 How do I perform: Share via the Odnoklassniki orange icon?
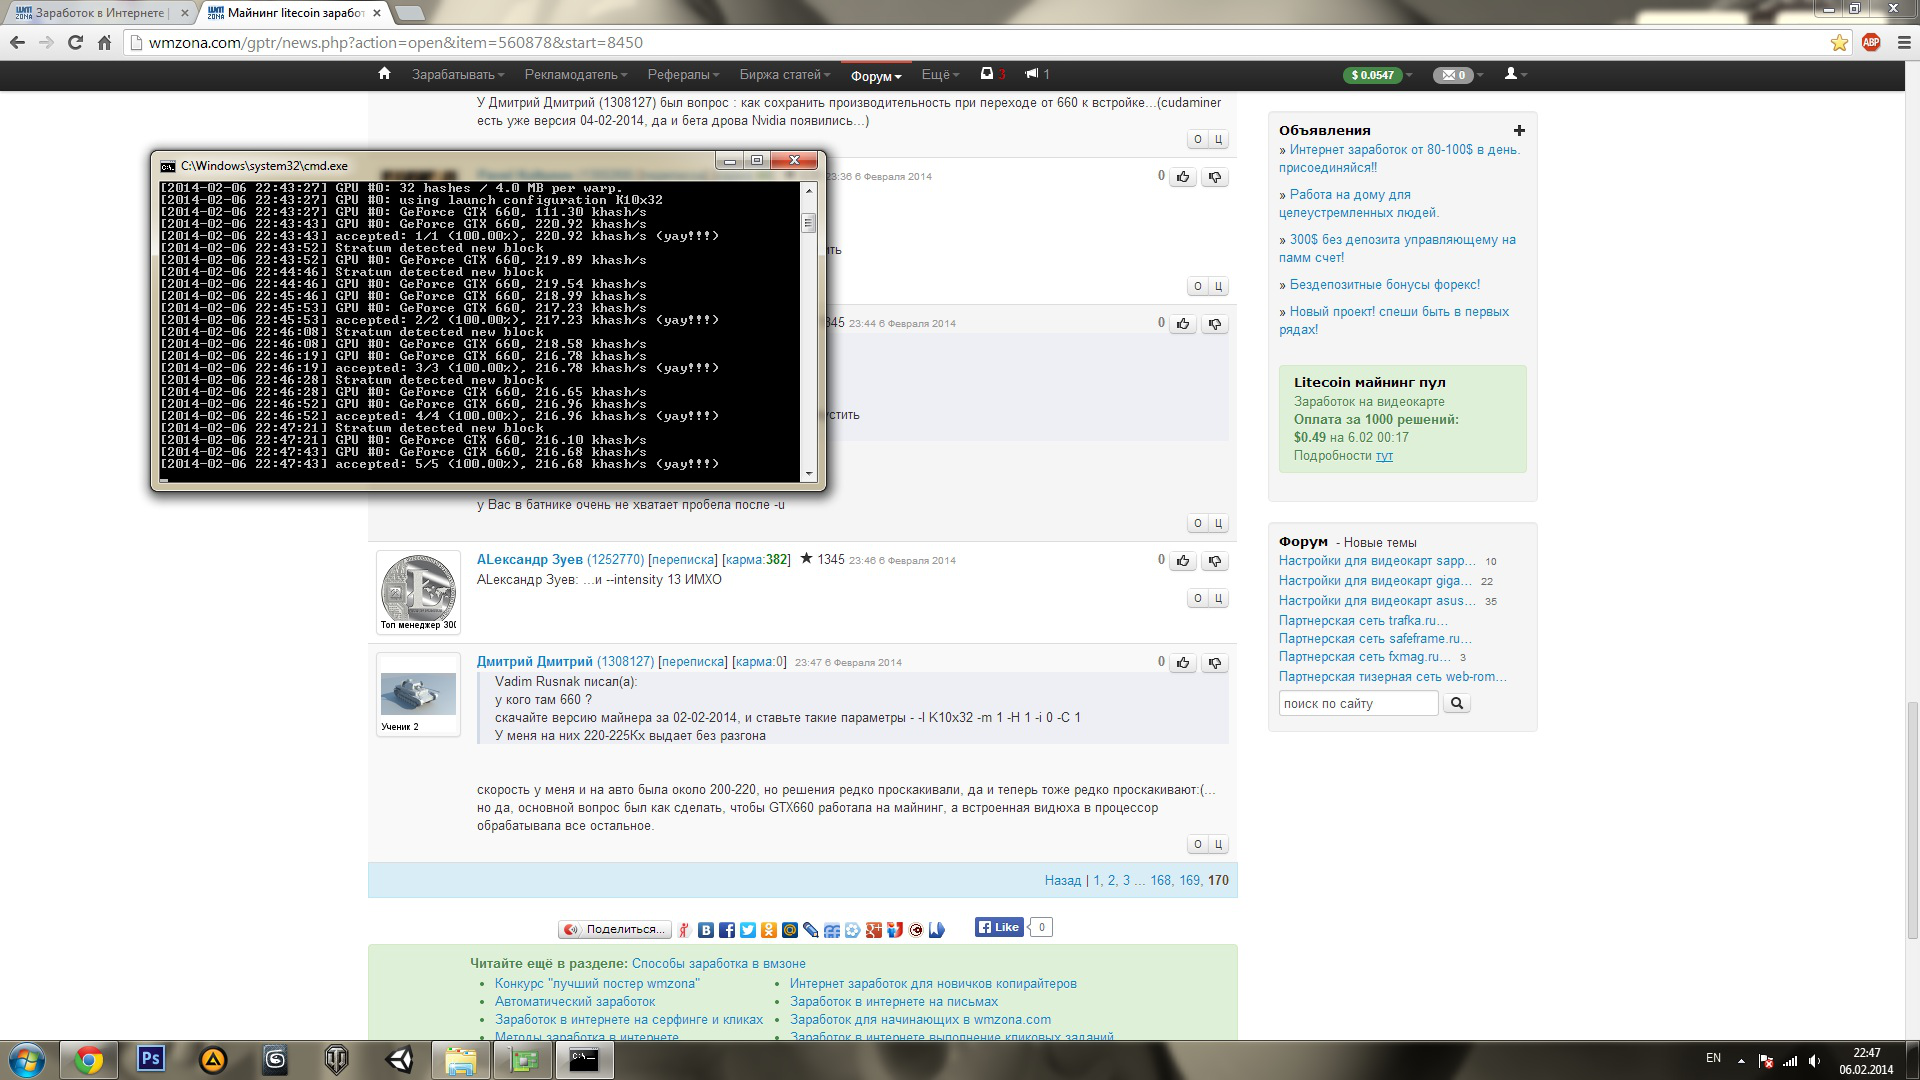tap(768, 930)
